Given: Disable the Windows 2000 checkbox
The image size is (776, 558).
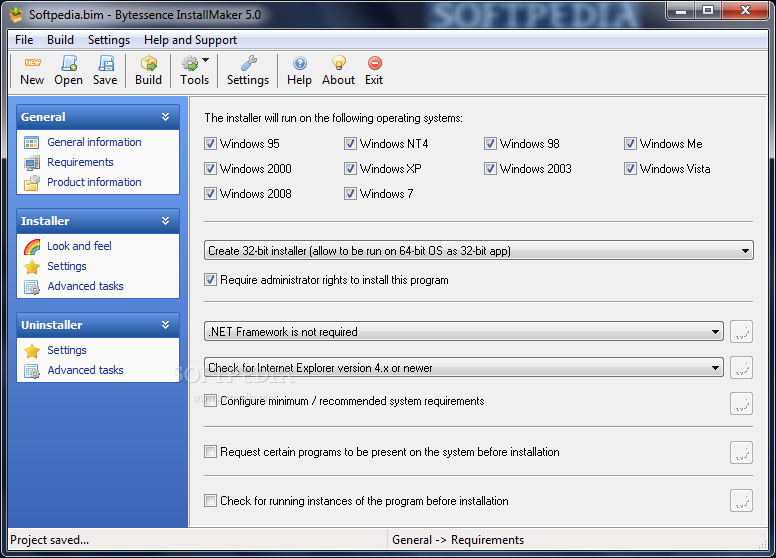Looking at the screenshot, I should click(210, 169).
